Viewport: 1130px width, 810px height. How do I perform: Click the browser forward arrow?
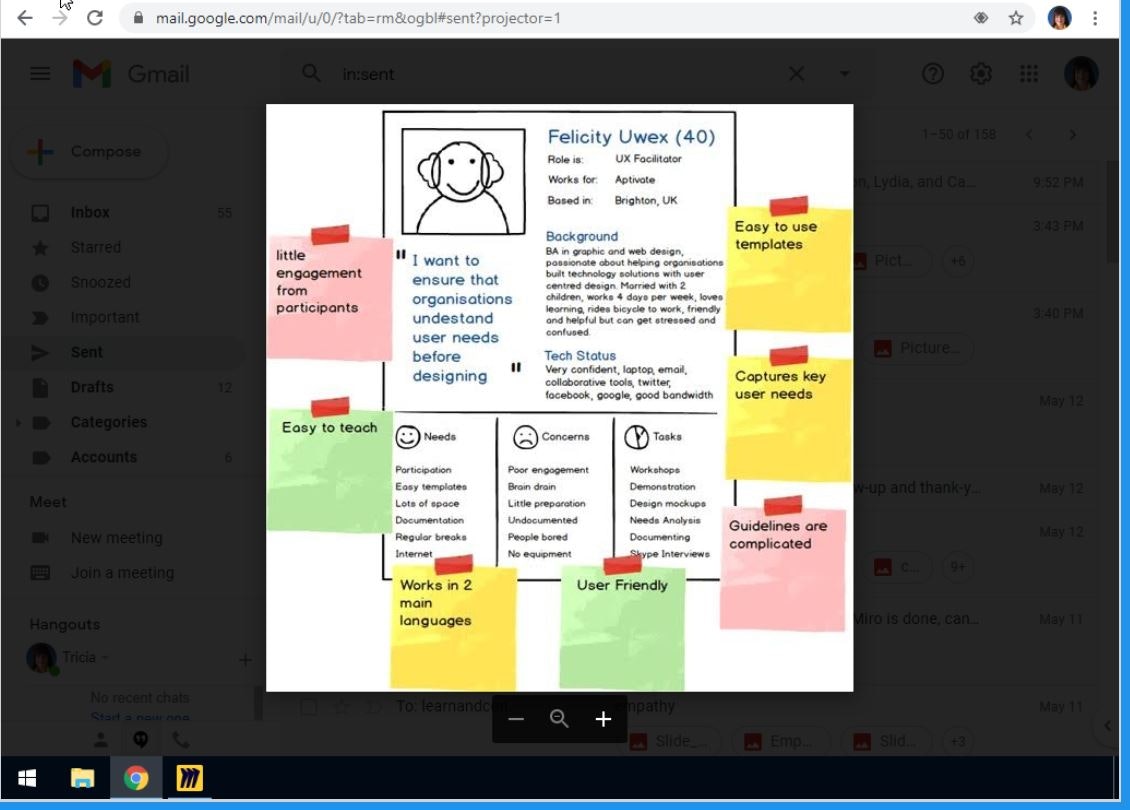pos(60,18)
